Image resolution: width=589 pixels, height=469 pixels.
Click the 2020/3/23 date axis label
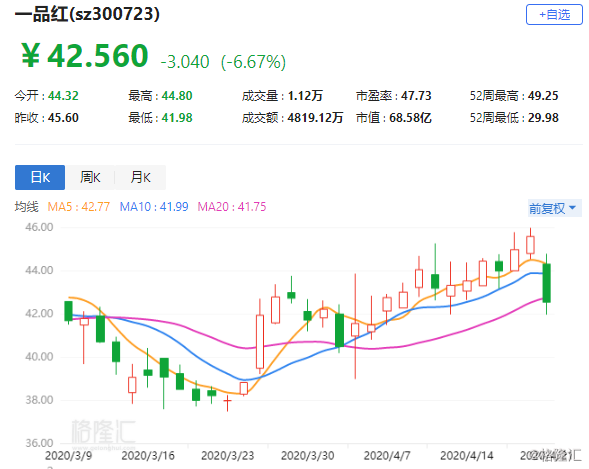point(228,456)
